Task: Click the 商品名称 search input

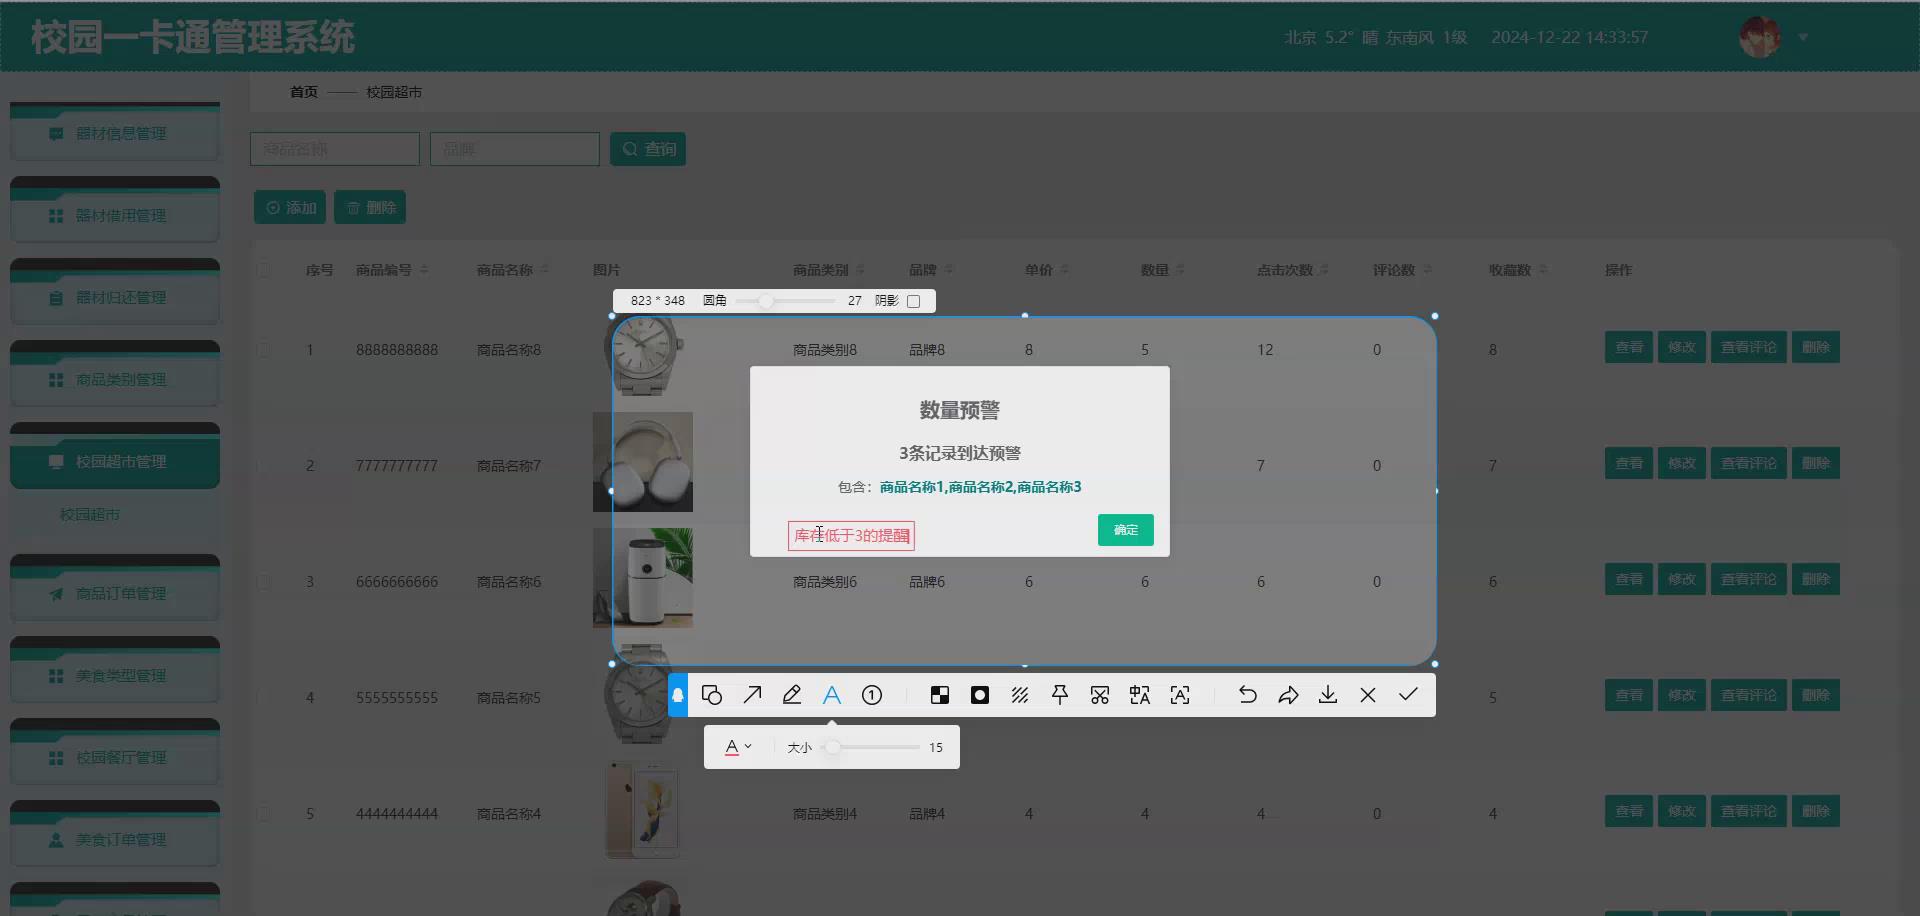Action: click(335, 149)
